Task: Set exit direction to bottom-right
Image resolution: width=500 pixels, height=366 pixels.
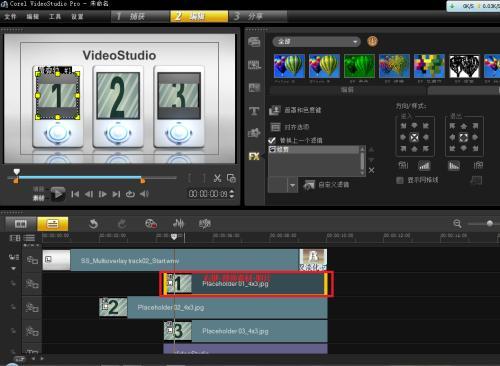Action: click(x=475, y=148)
